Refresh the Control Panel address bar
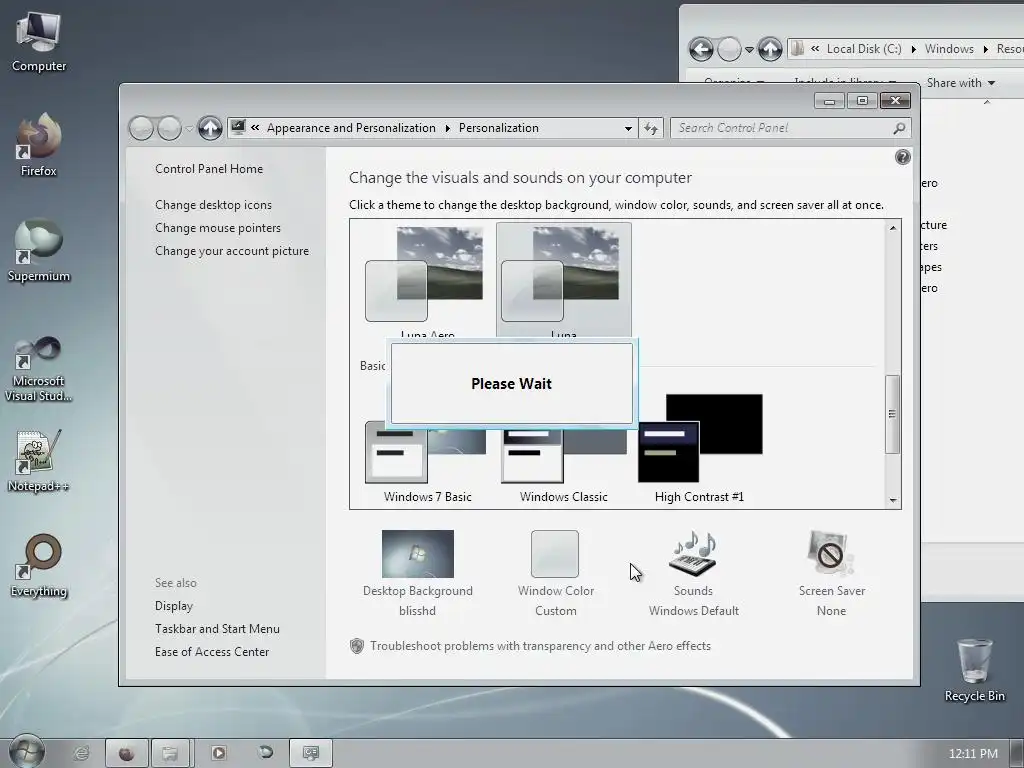This screenshot has height=768, width=1024. tap(651, 128)
